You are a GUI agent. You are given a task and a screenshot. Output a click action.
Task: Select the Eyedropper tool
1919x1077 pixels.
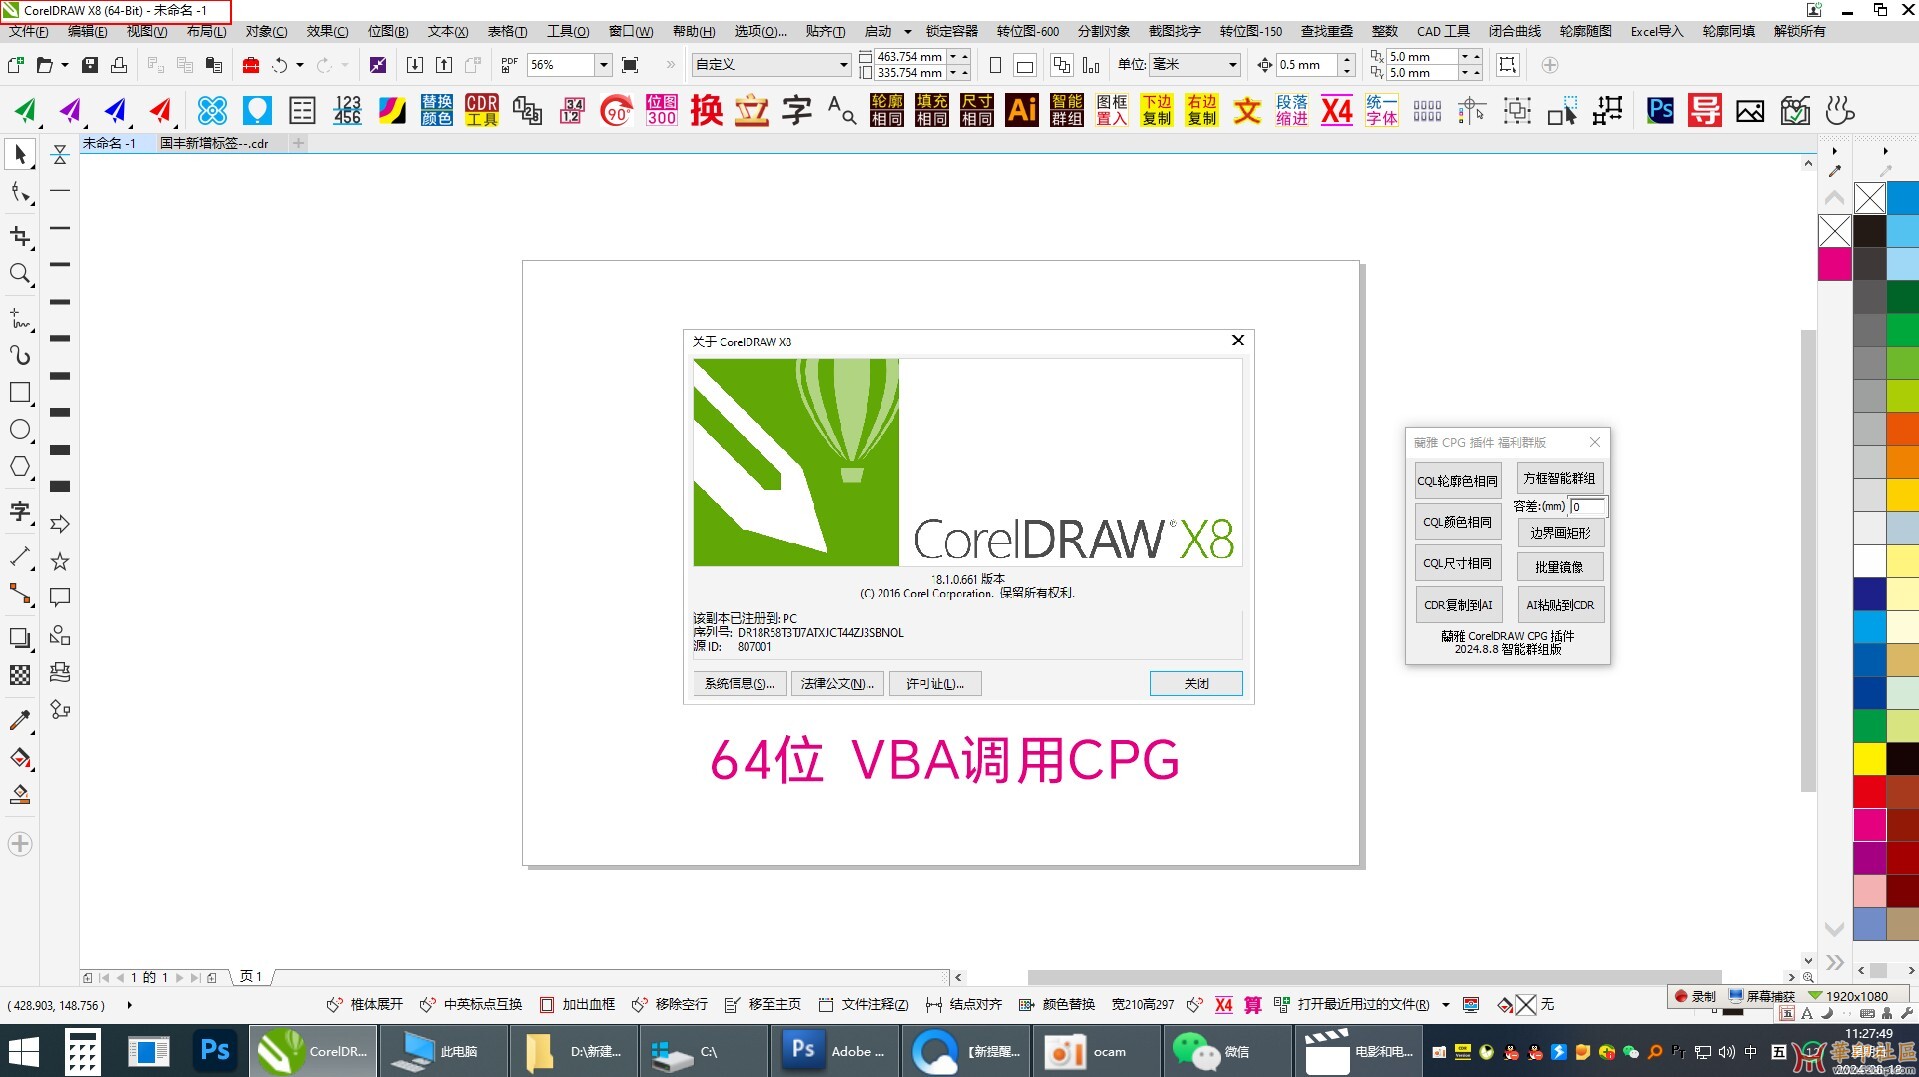click(20, 720)
